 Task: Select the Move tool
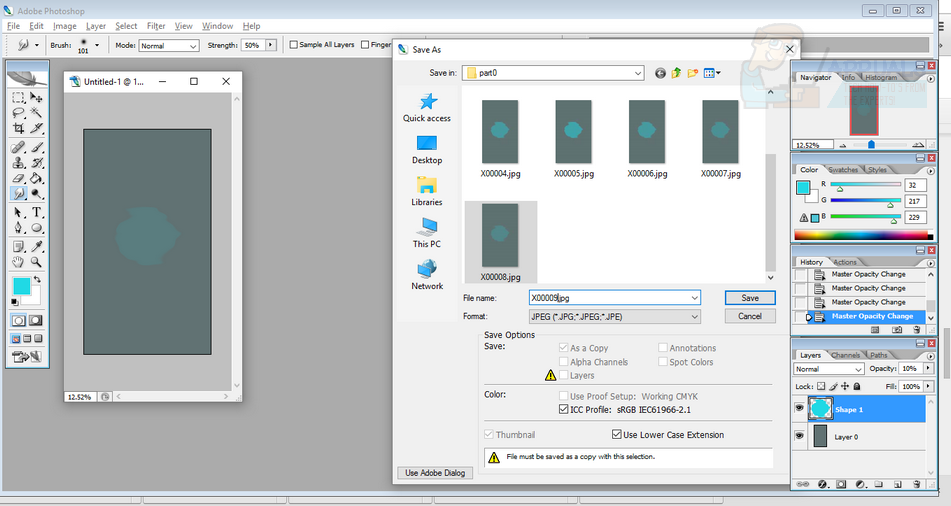coord(36,97)
